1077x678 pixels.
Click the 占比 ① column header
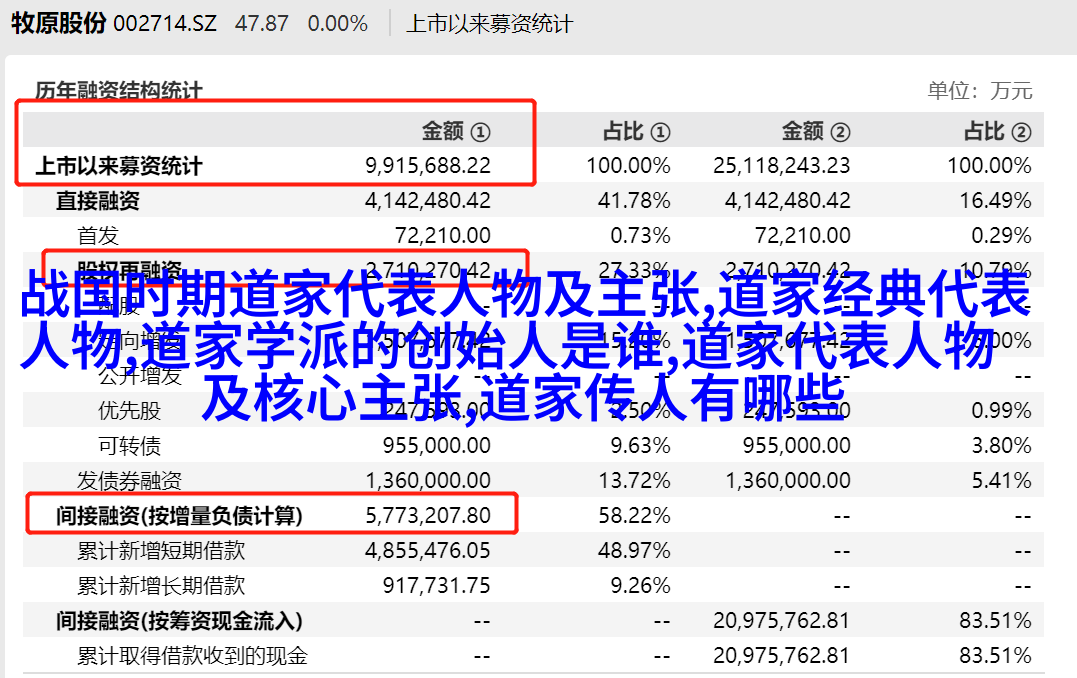[x=637, y=131]
